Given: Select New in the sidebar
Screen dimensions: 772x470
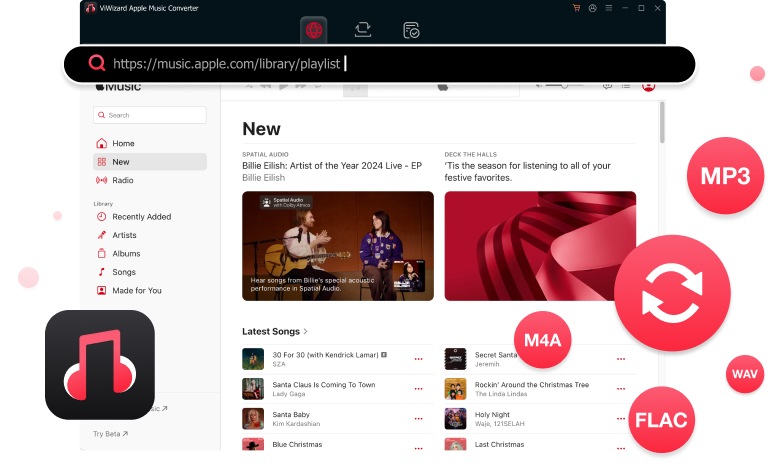Looking at the screenshot, I should click(x=150, y=162).
